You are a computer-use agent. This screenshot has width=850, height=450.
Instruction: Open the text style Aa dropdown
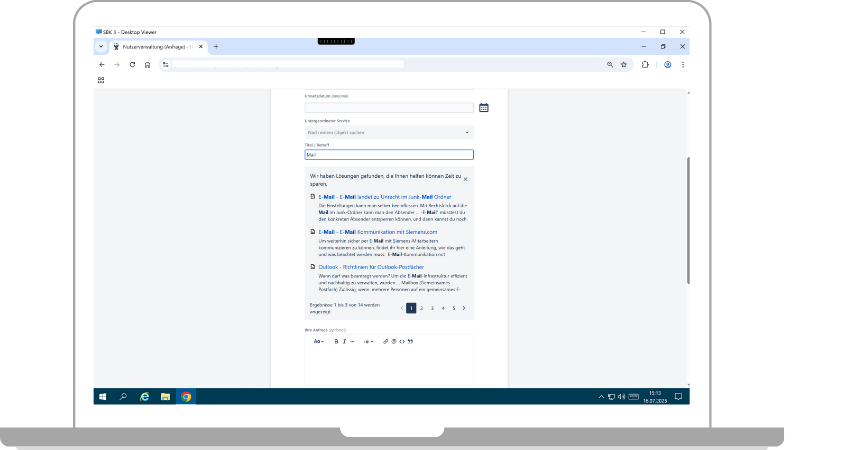[319, 342]
